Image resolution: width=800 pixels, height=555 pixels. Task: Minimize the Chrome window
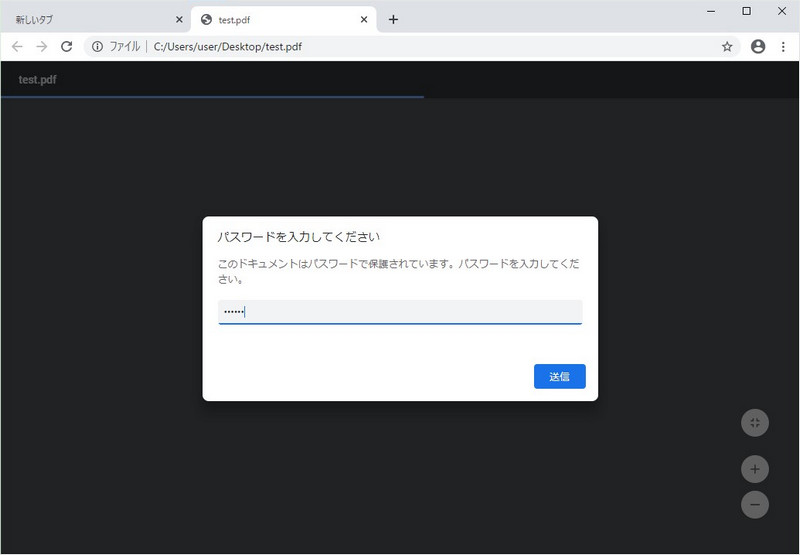[711, 11]
